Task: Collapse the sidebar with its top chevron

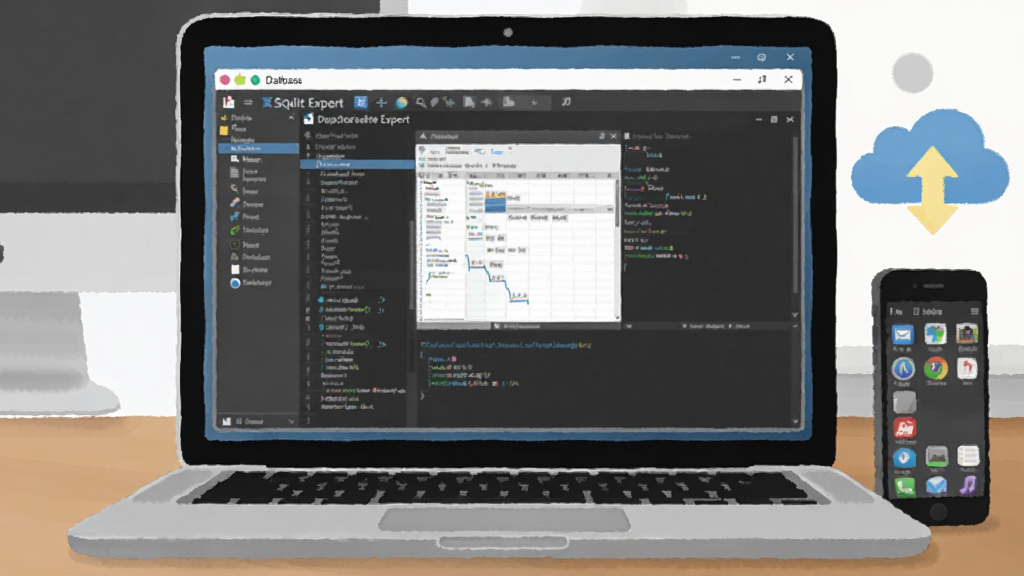Action: tap(291, 118)
